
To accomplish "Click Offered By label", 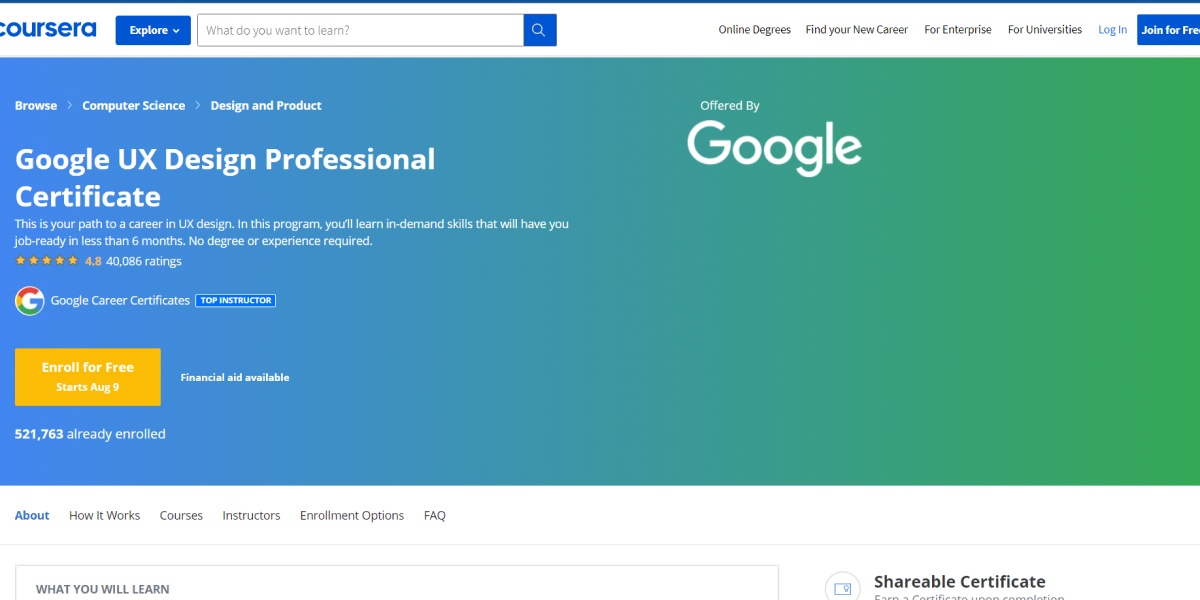I will pyautogui.click(x=730, y=105).
